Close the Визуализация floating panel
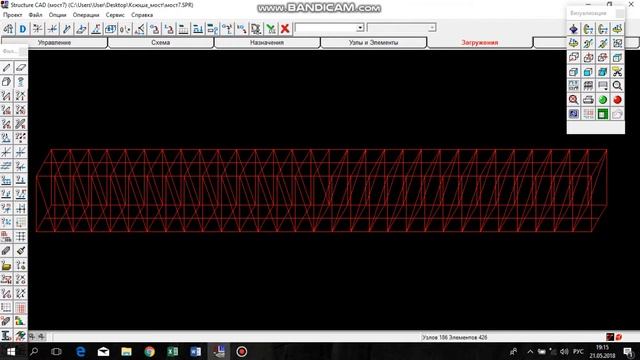Screen dimensions: 640x360 coord(620,13)
